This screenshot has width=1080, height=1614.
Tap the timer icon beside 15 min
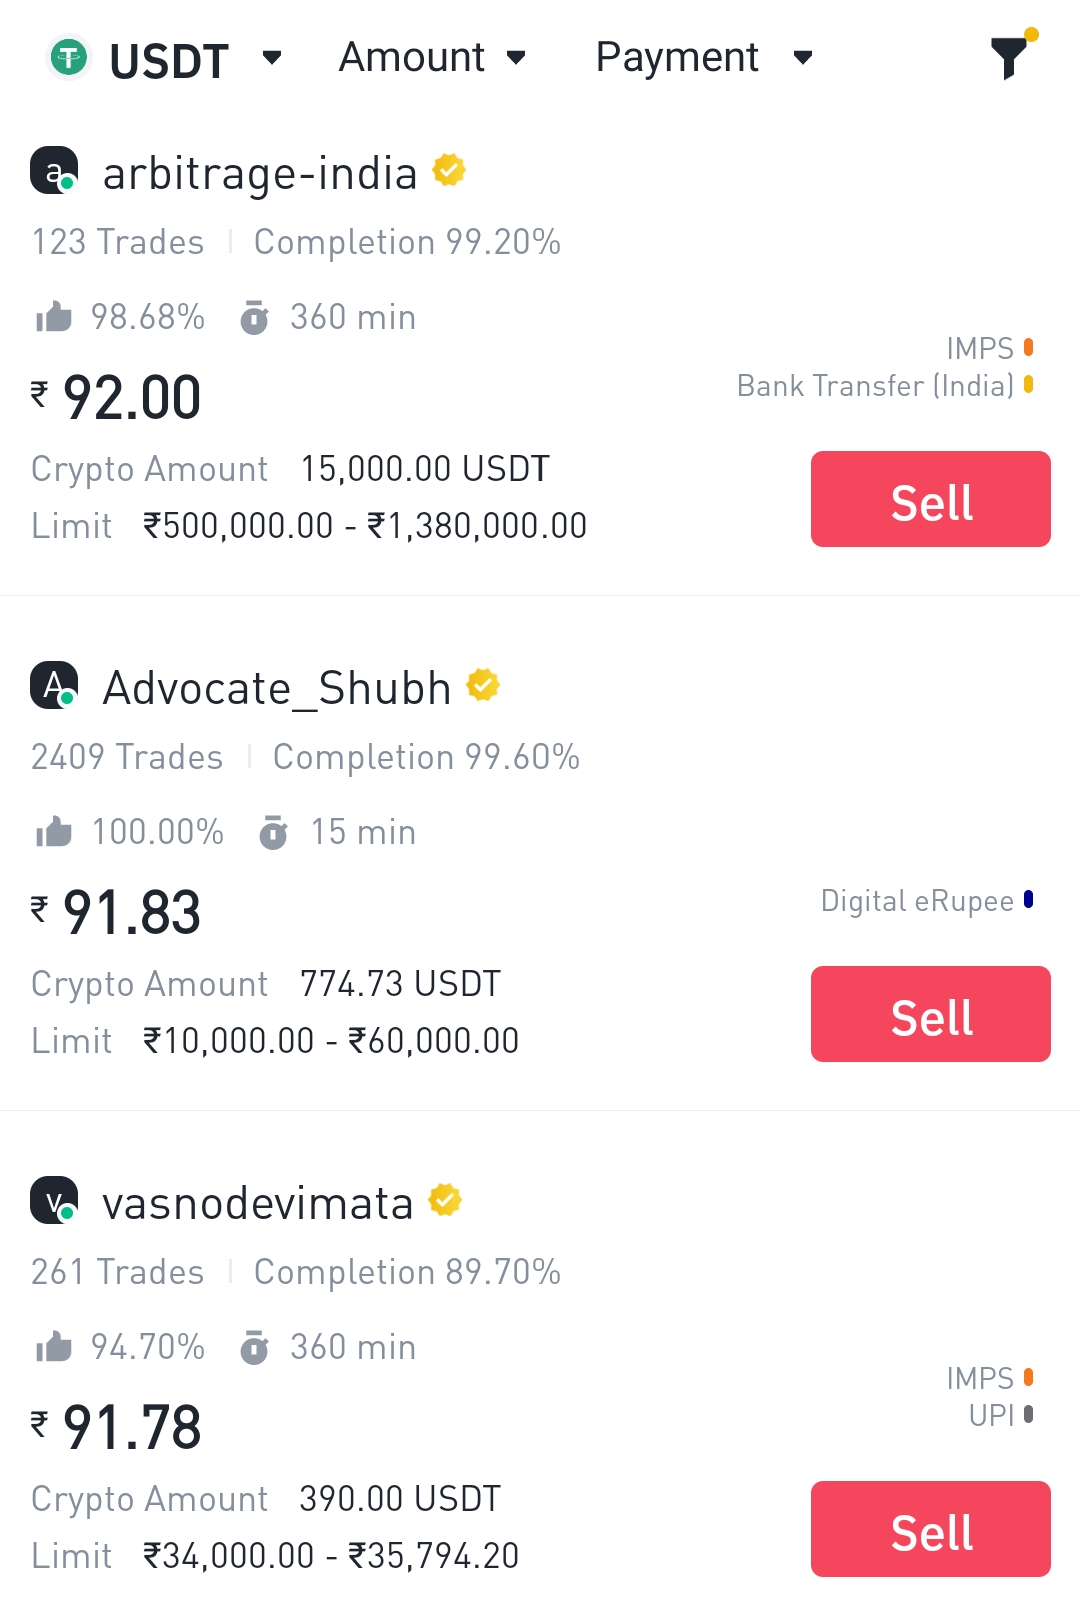273,832
